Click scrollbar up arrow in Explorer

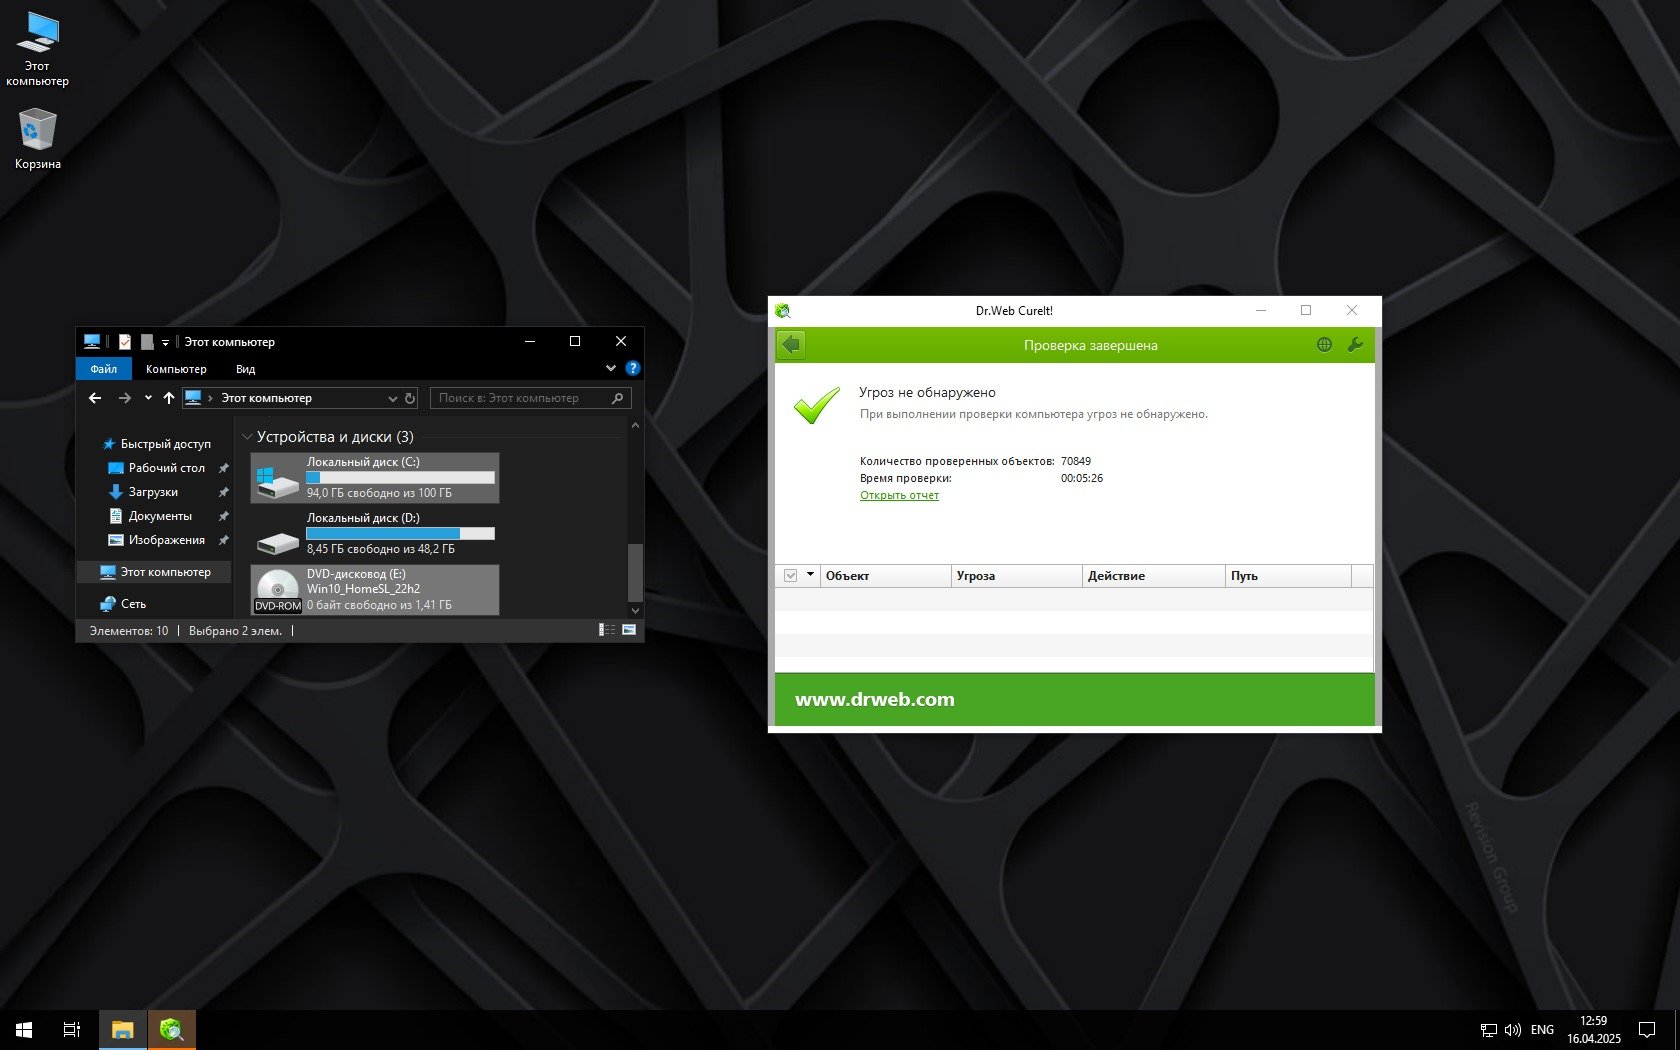click(x=635, y=426)
